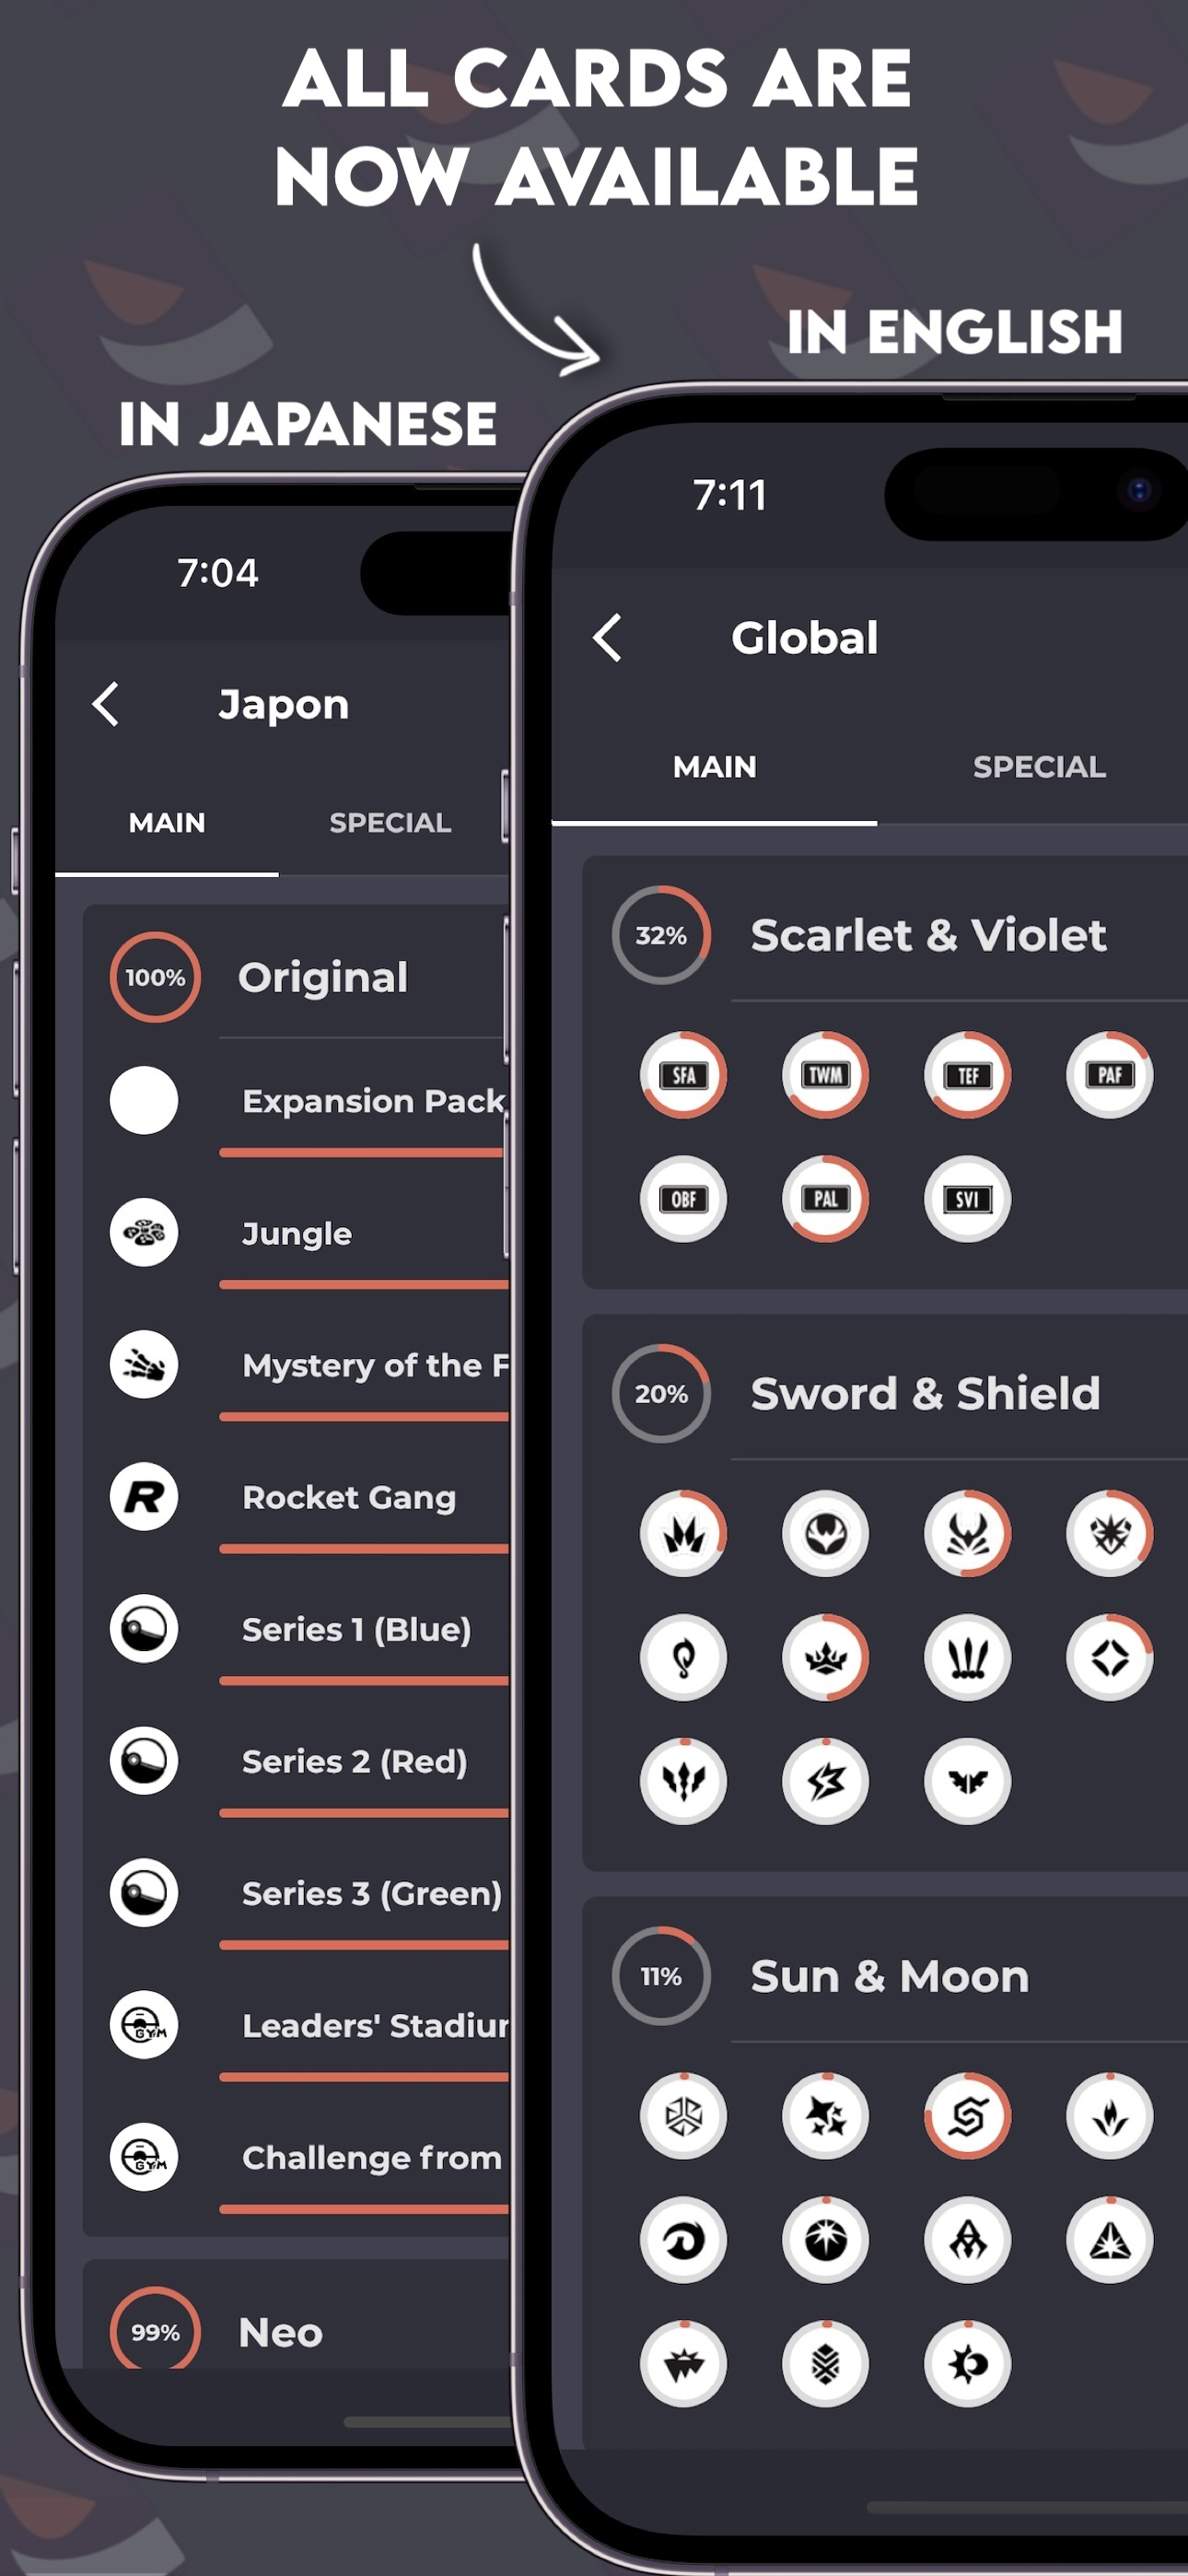The width and height of the screenshot is (1188, 2576).
Task: Select the "Challenge from" set name
Action: click(371, 2158)
